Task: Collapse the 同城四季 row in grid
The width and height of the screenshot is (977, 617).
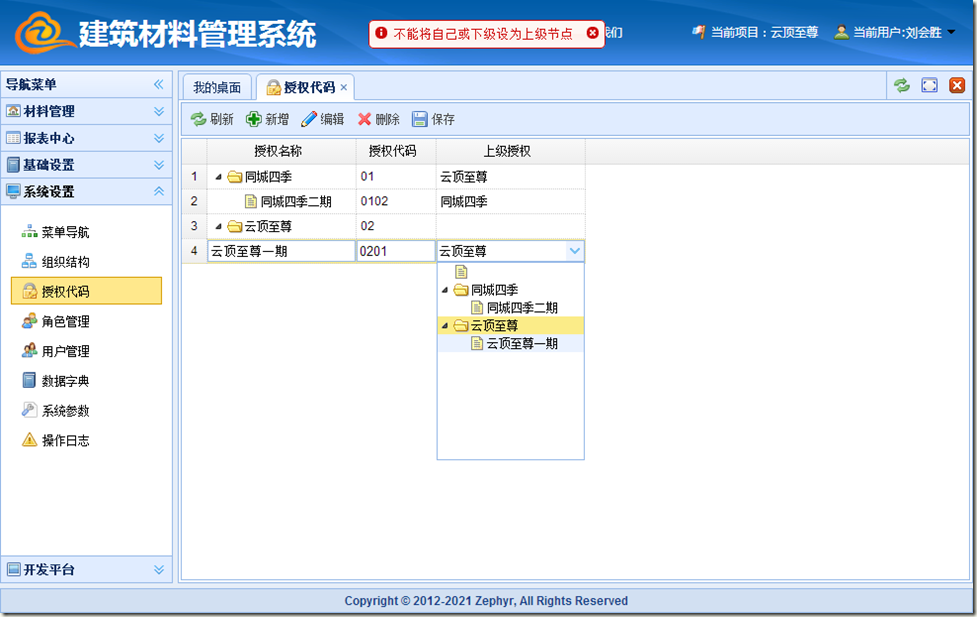Action: coord(219,177)
